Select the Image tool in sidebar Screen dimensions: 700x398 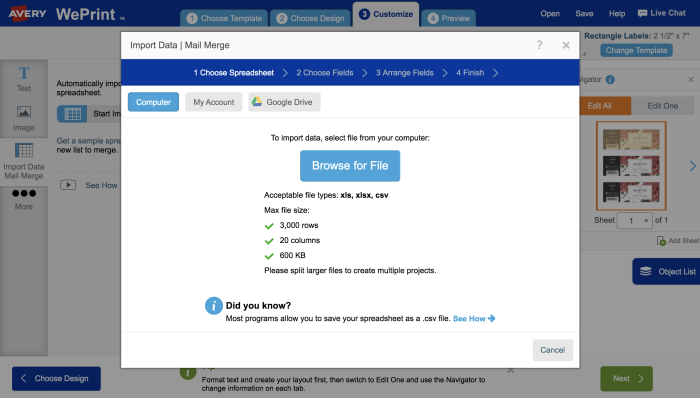24,118
